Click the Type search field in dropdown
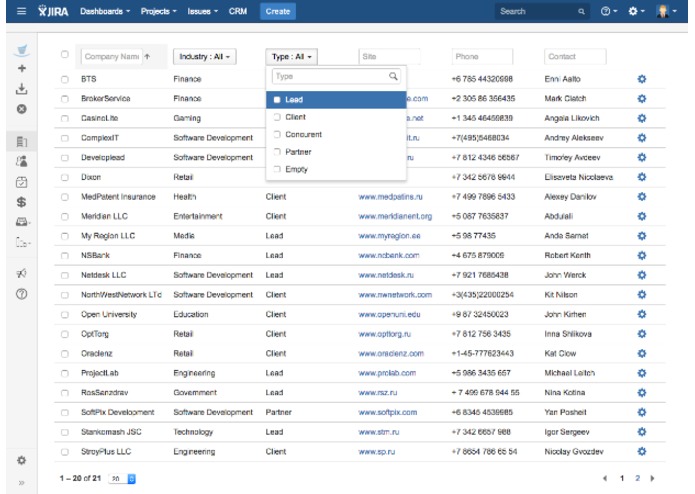 [x=336, y=76]
